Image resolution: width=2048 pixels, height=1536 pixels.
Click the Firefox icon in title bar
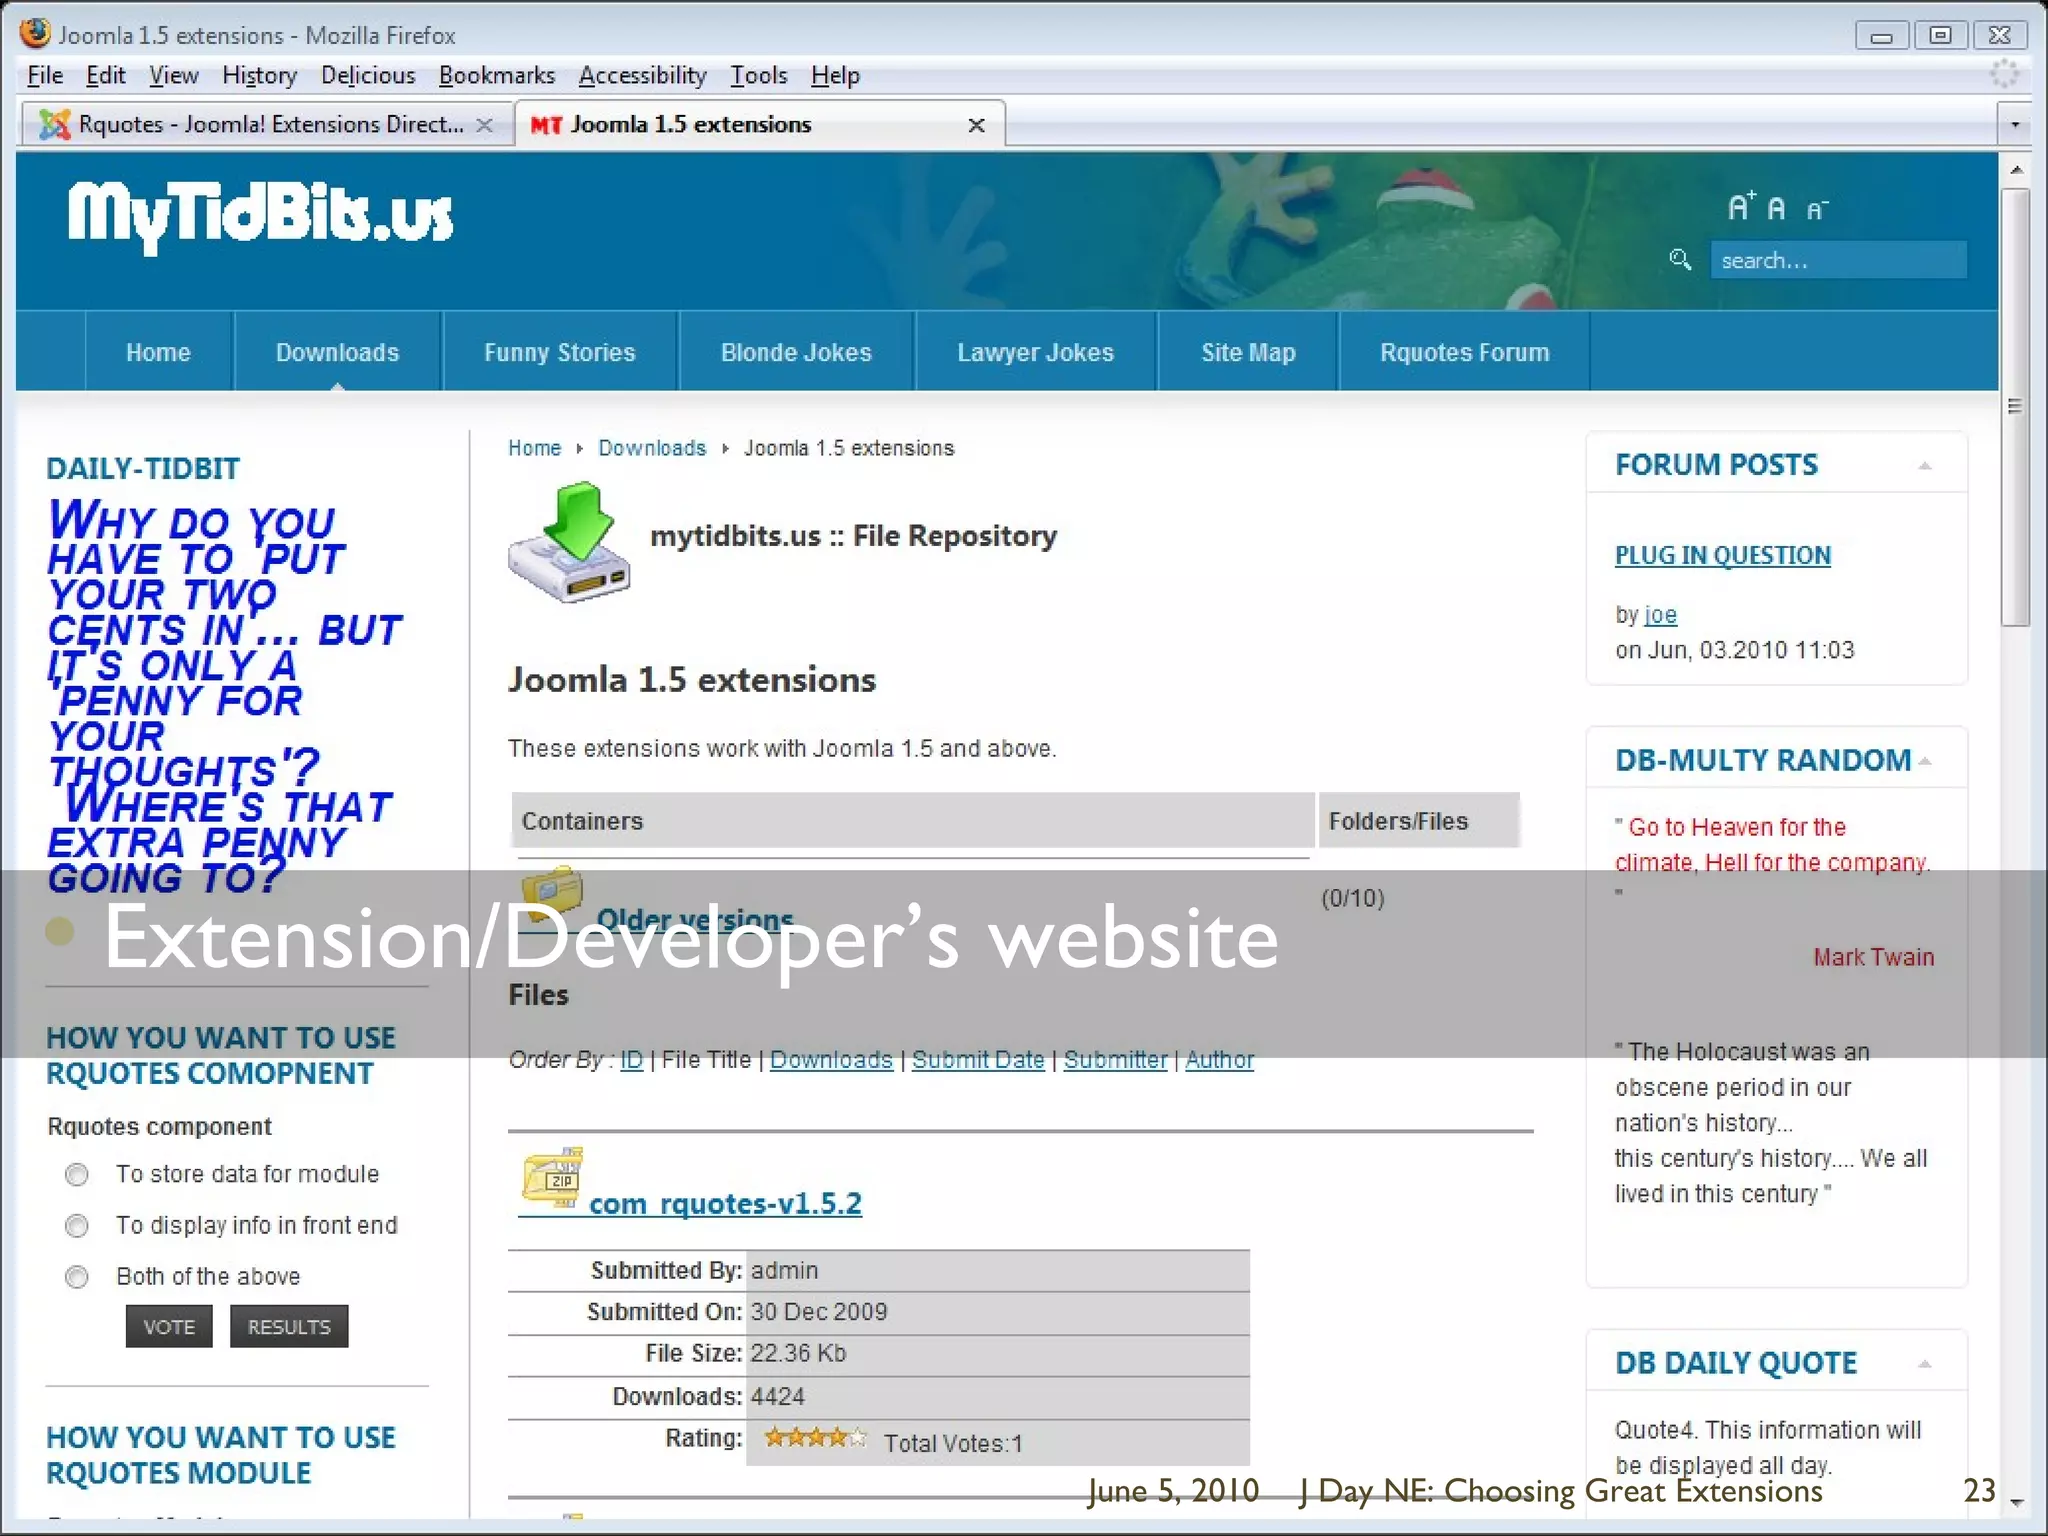click(x=35, y=33)
